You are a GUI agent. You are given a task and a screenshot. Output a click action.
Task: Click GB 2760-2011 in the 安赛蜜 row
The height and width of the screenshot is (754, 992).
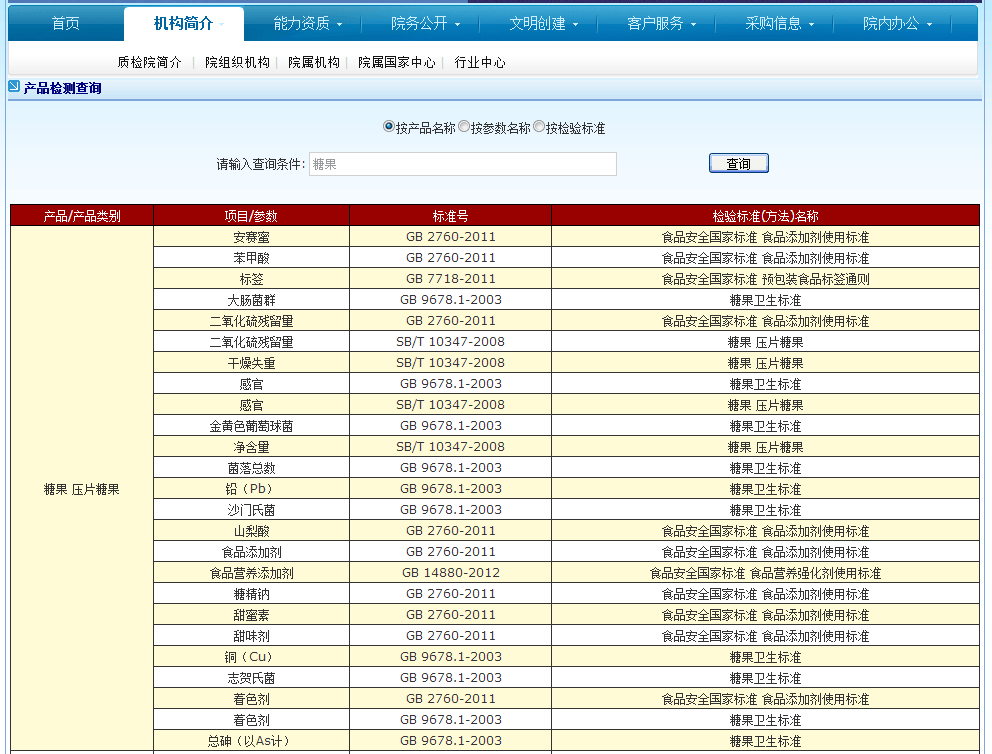pos(450,237)
